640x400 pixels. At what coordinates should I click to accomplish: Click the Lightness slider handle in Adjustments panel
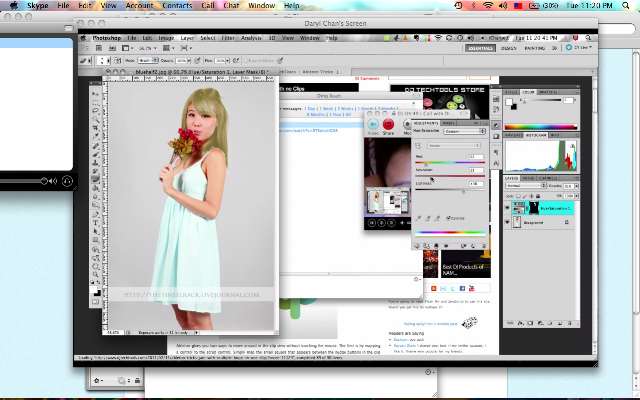pyautogui.click(x=463, y=191)
